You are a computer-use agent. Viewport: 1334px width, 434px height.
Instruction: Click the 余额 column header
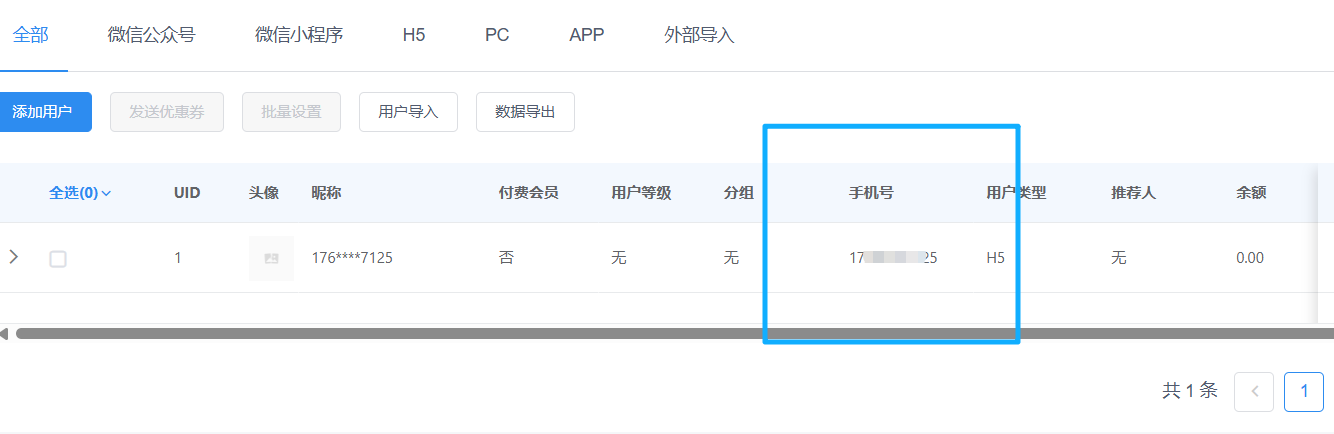tap(1251, 193)
